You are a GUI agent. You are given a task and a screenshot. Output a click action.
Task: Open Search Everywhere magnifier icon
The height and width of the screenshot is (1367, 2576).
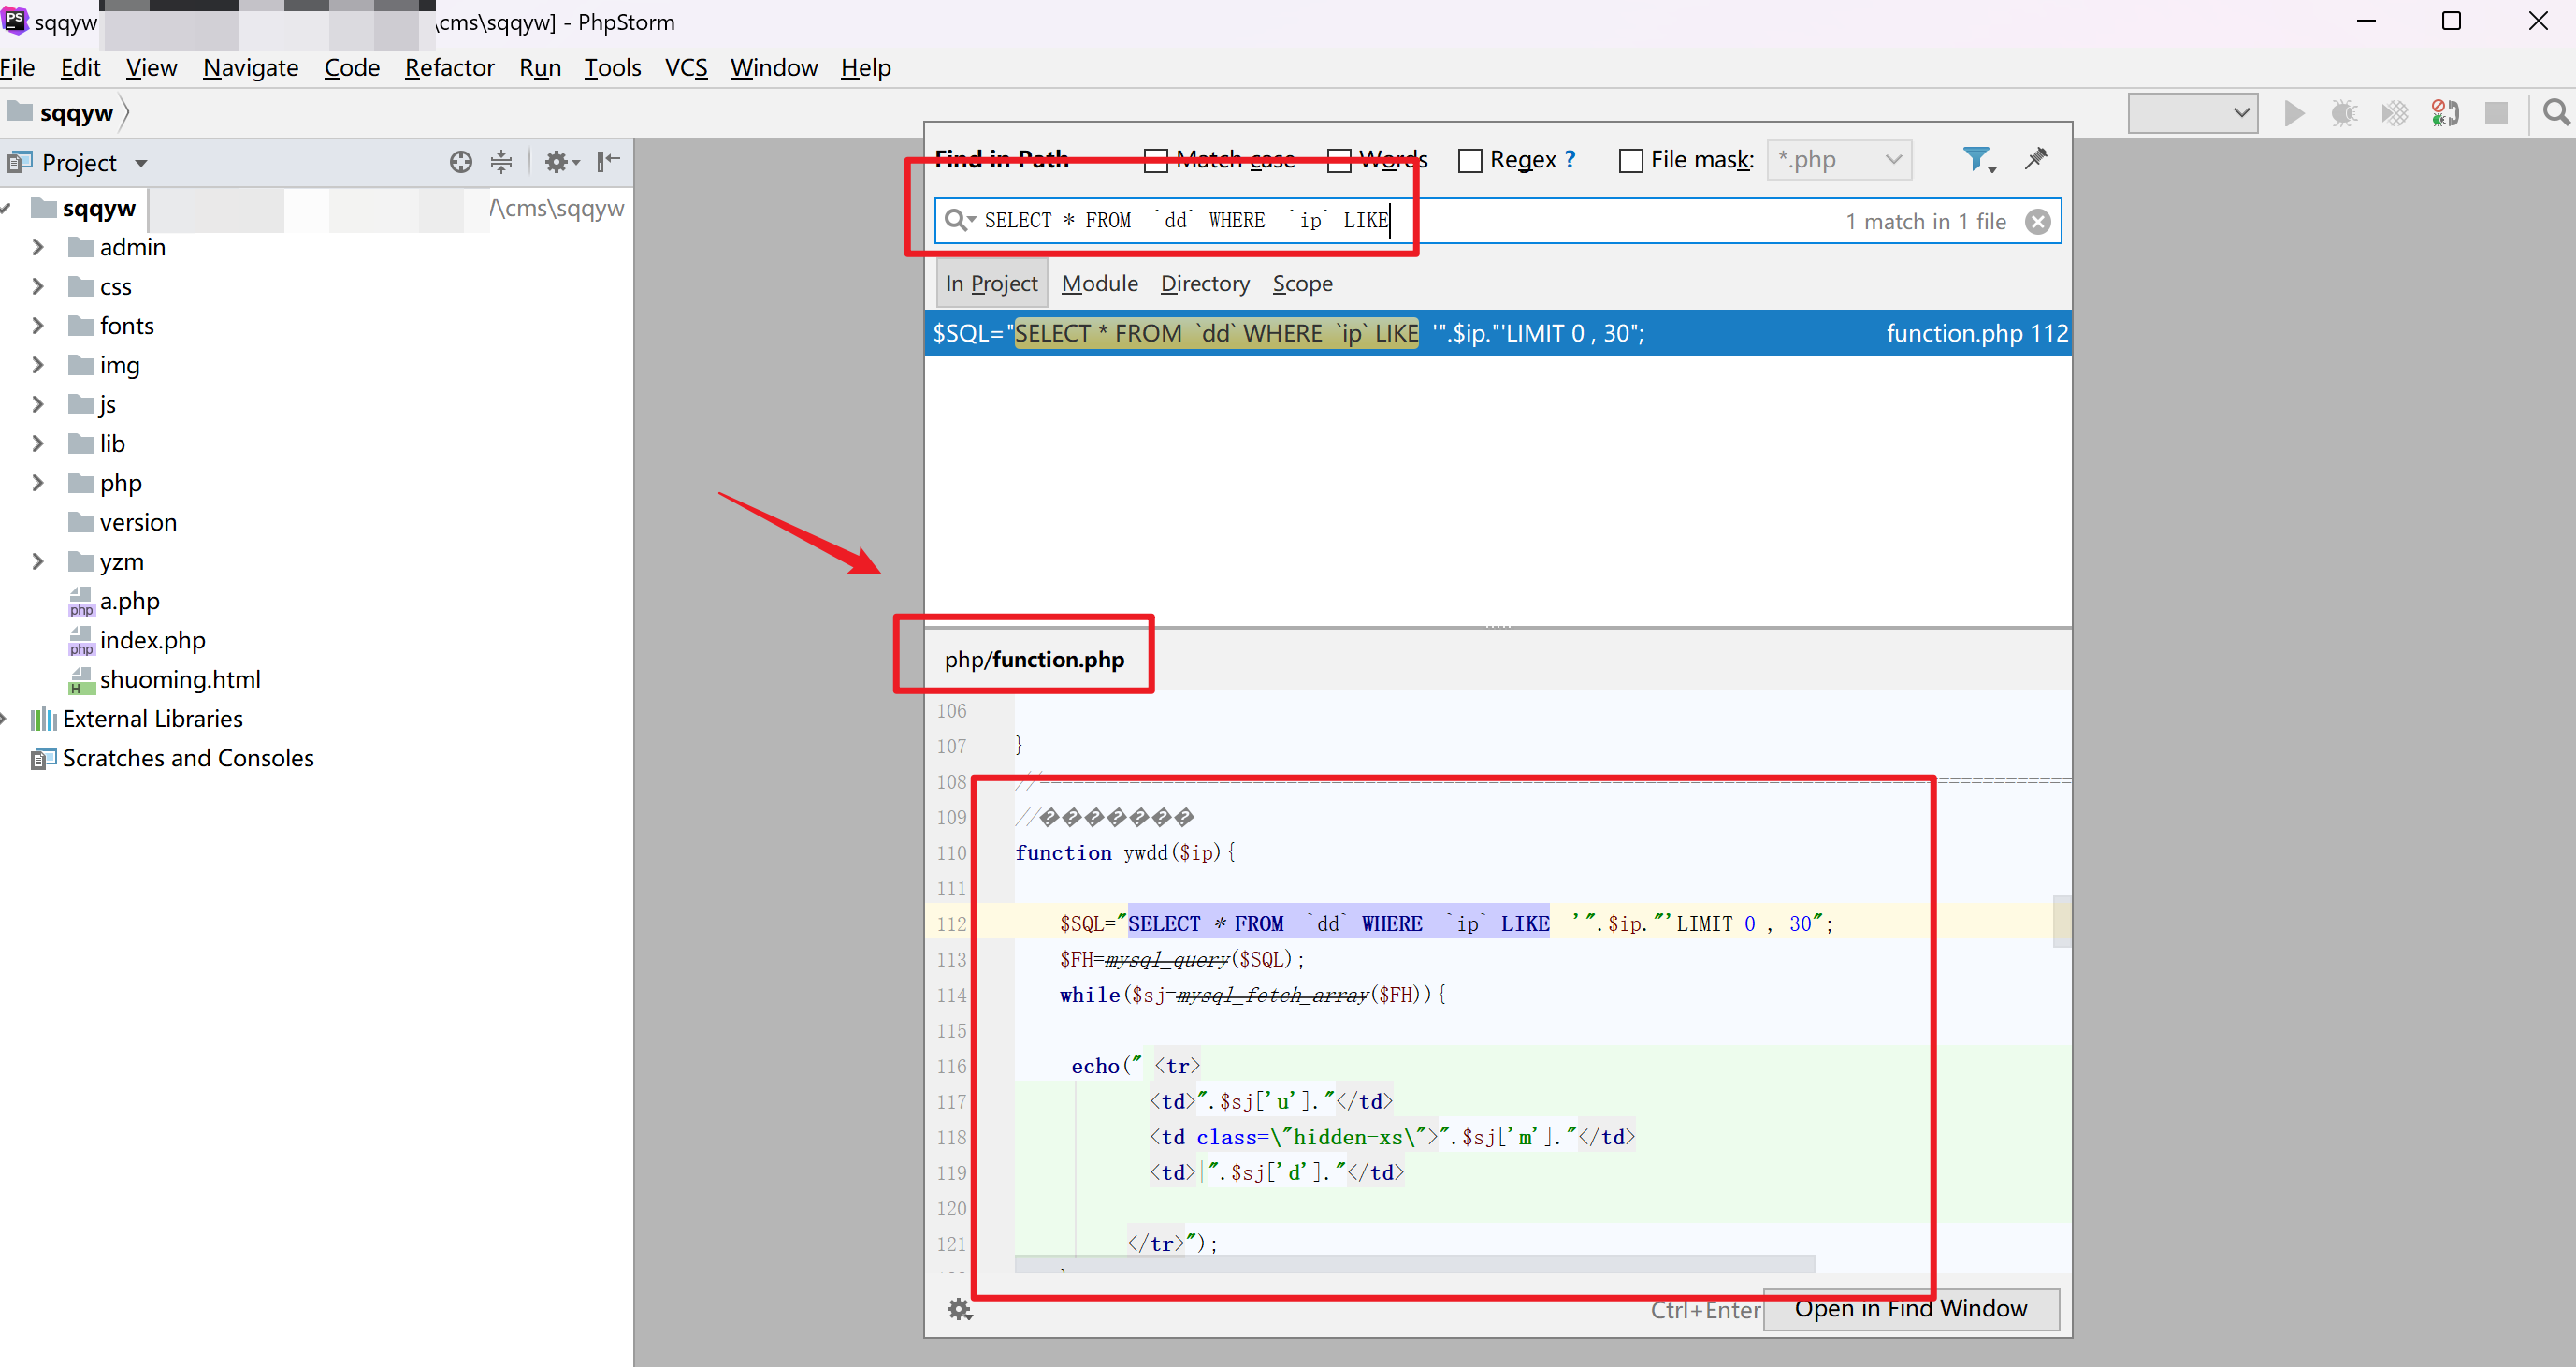pyautogui.click(x=2555, y=113)
